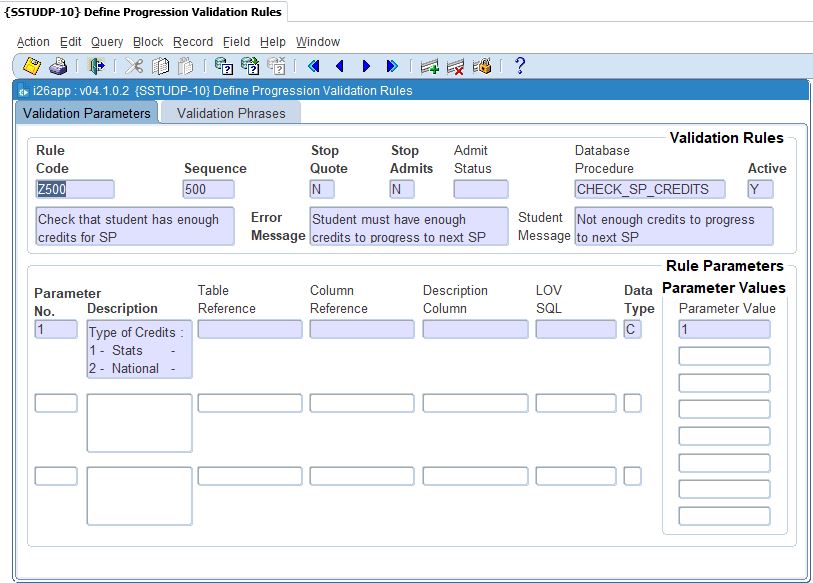The image size is (813, 583).
Task: Open the Record menu
Action: pyautogui.click(x=192, y=42)
